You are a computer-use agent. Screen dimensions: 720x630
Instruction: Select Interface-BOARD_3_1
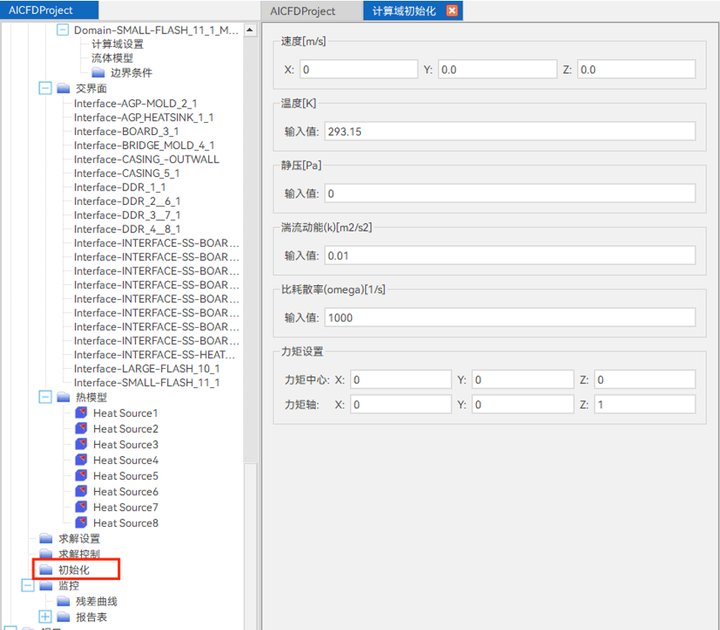(x=126, y=131)
